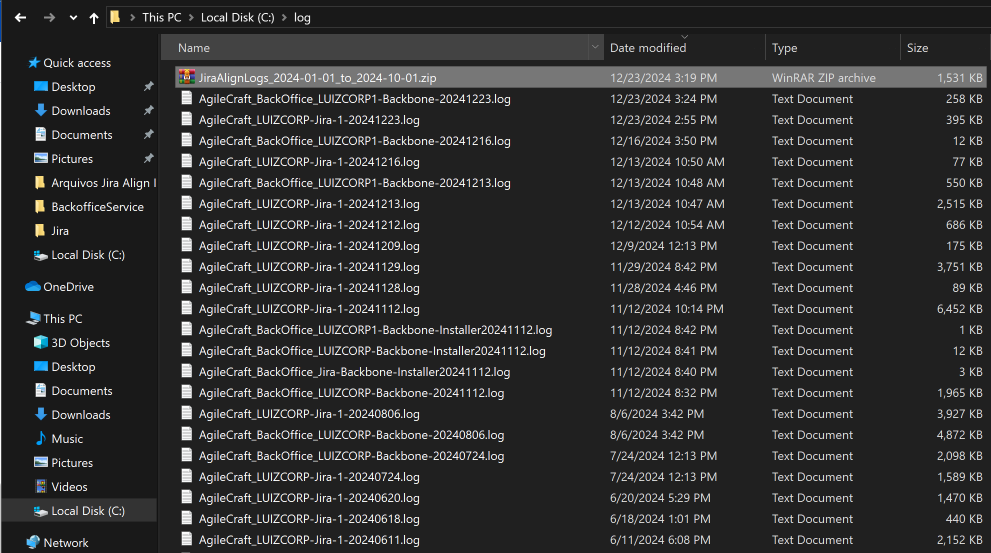Click the Forward navigation arrow

tap(49, 18)
